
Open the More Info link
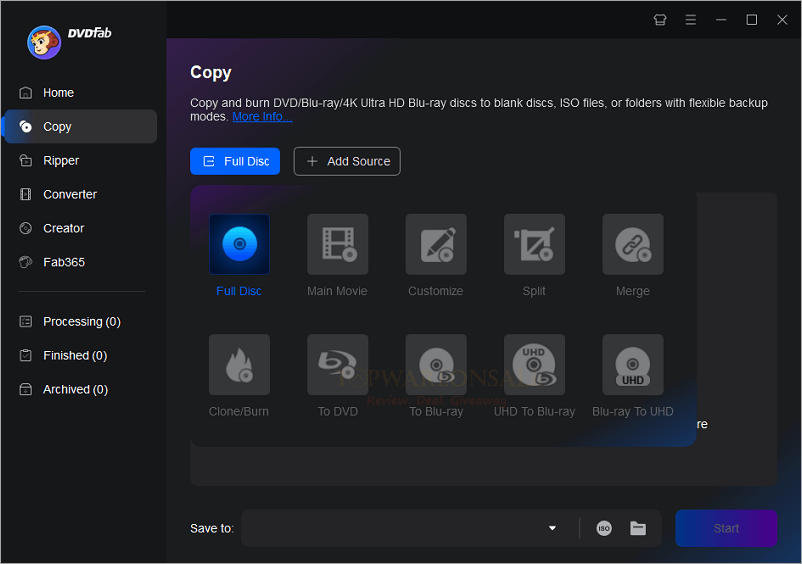(x=262, y=117)
